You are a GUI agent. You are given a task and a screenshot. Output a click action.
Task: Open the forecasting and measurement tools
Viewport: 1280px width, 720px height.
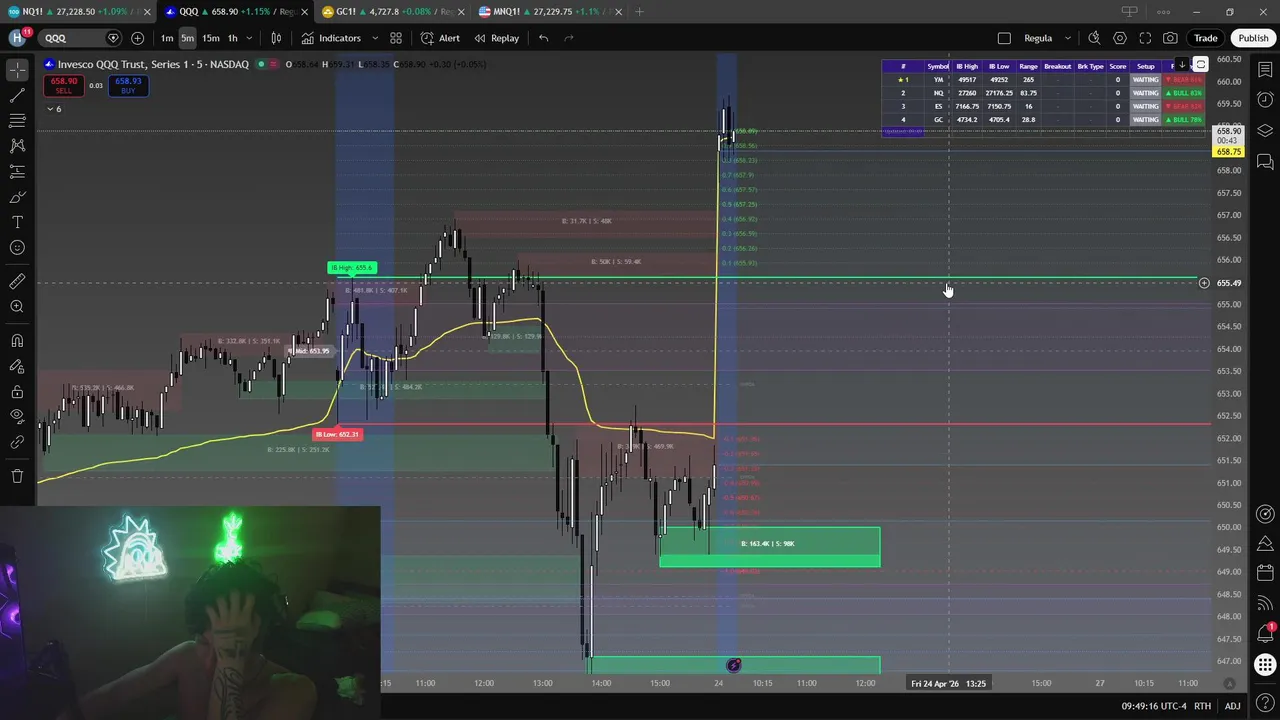pyautogui.click(x=17, y=172)
